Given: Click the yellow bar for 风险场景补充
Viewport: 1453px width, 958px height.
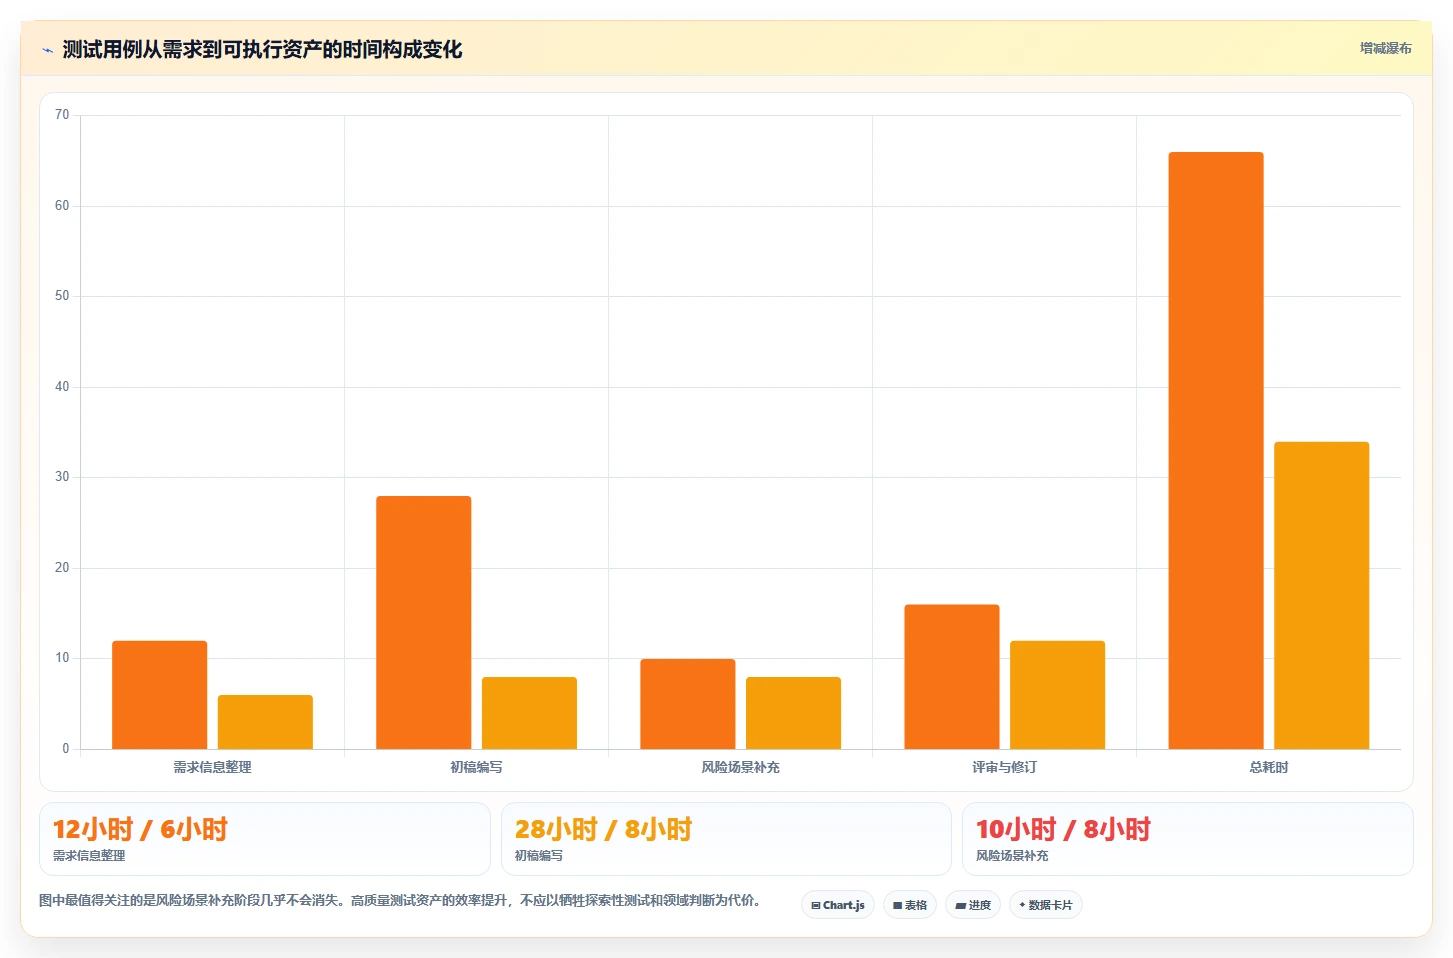Looking at the screenshot, I should pyautogui.click(x=793, y=713).
